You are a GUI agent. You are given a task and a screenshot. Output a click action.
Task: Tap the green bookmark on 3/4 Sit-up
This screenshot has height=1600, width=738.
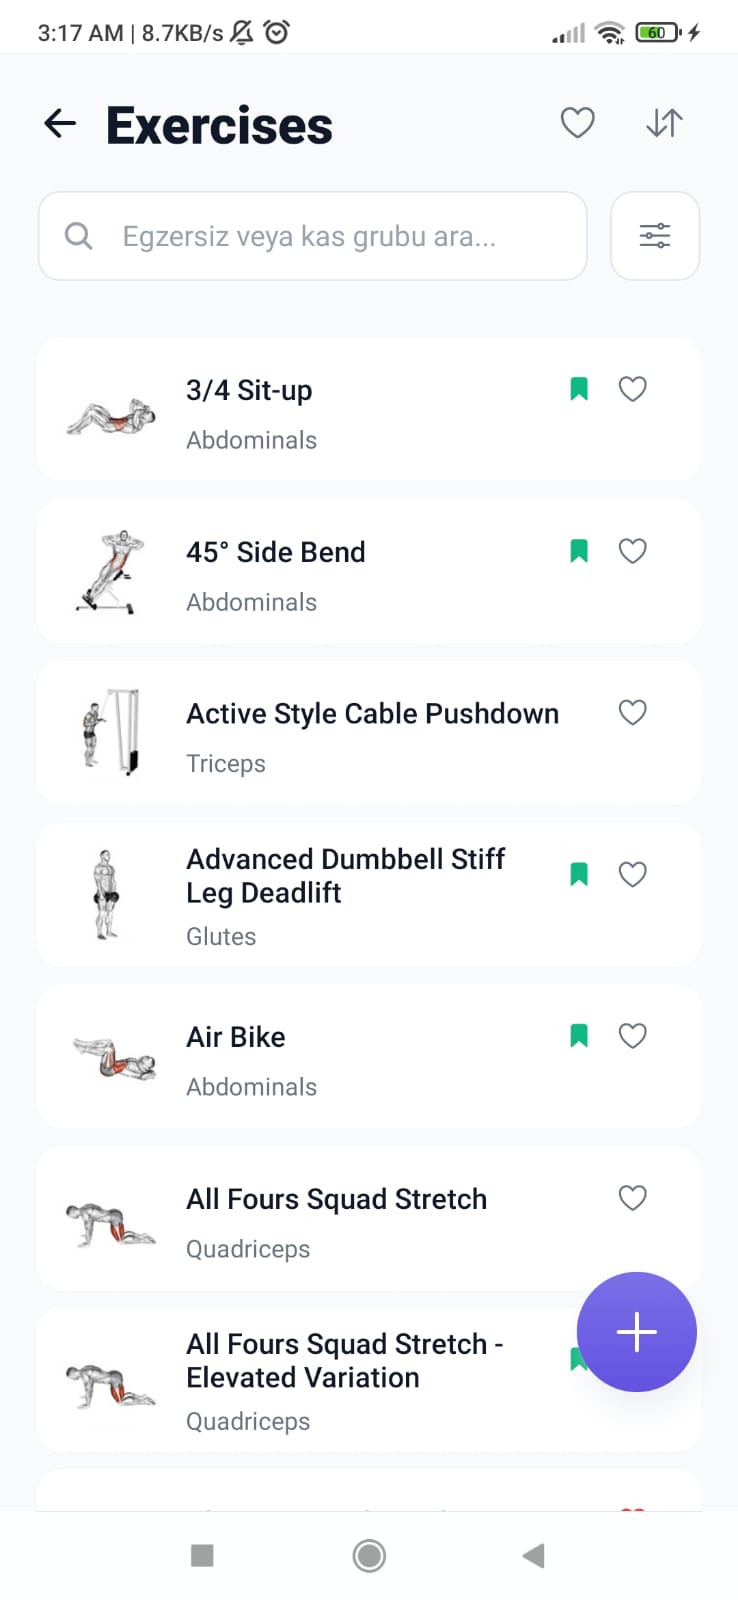(x=579, y=389)
